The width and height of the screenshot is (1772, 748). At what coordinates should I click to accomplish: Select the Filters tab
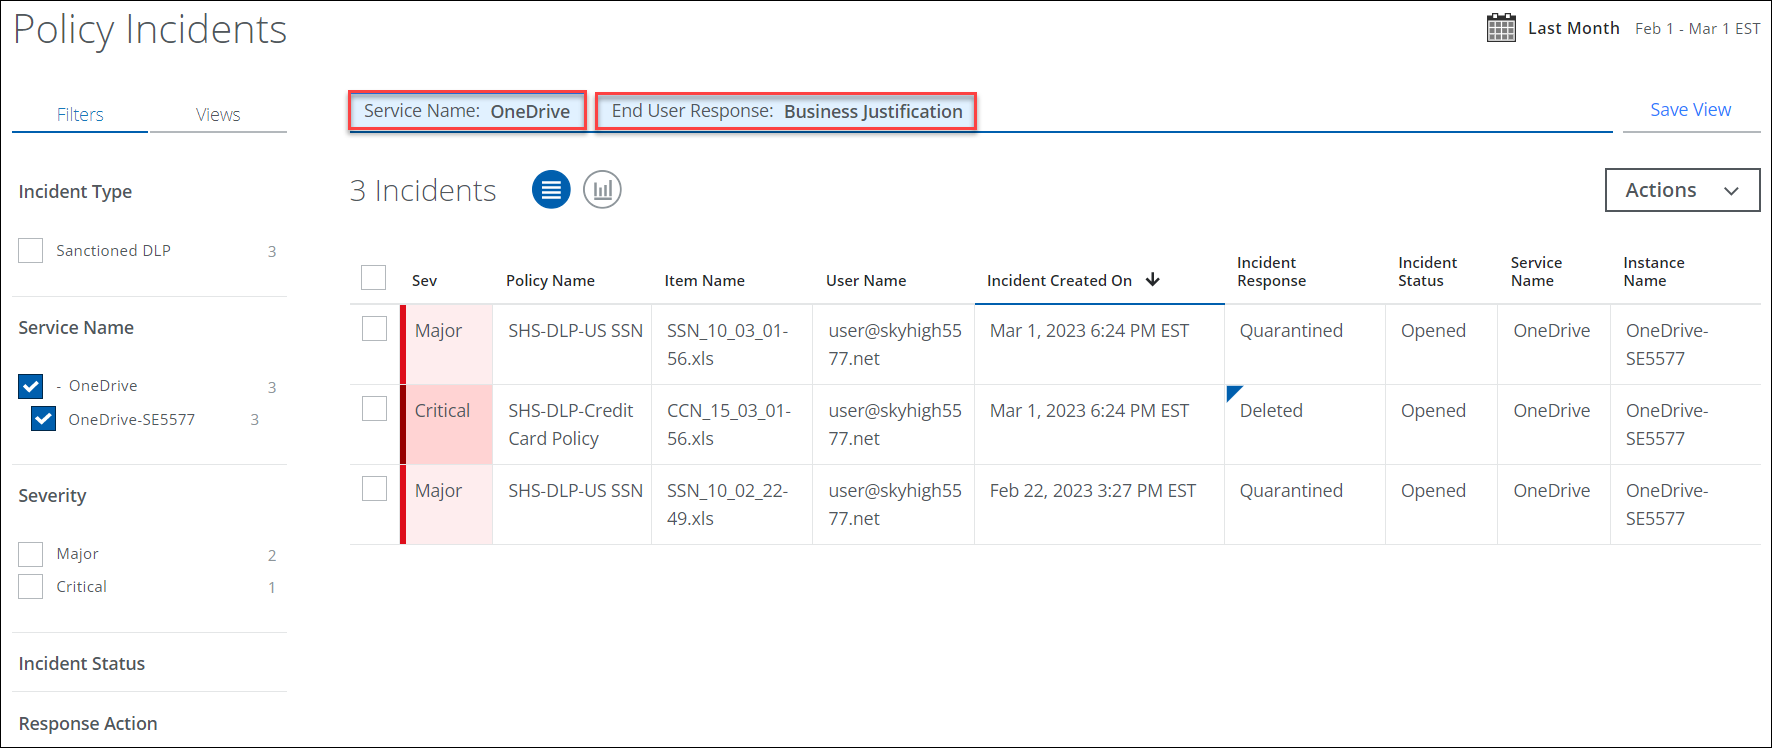click(x=80, y=115)
